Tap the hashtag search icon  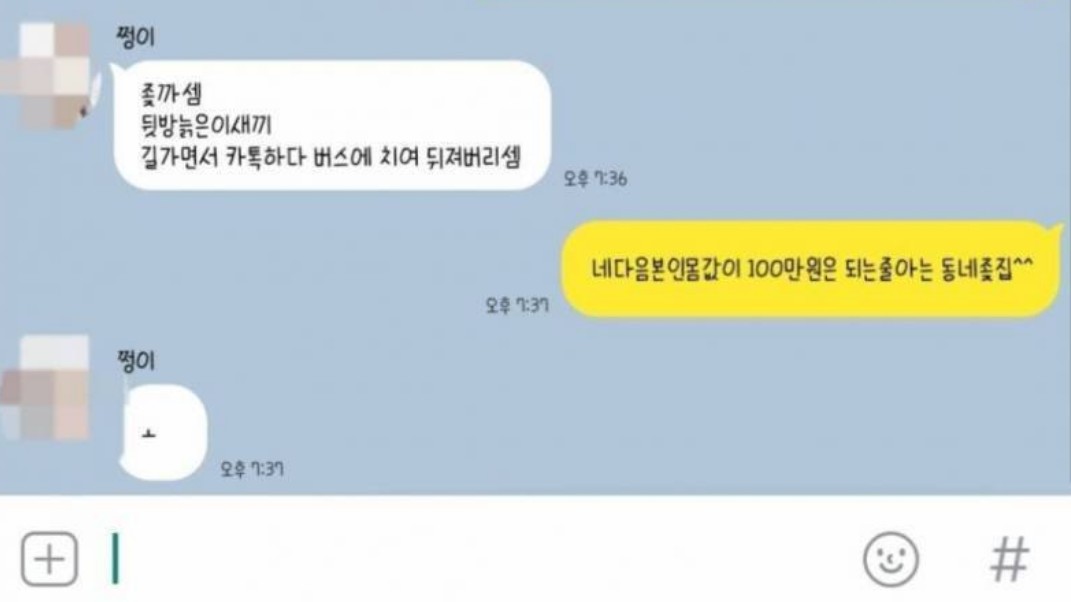coord(1010,559)
